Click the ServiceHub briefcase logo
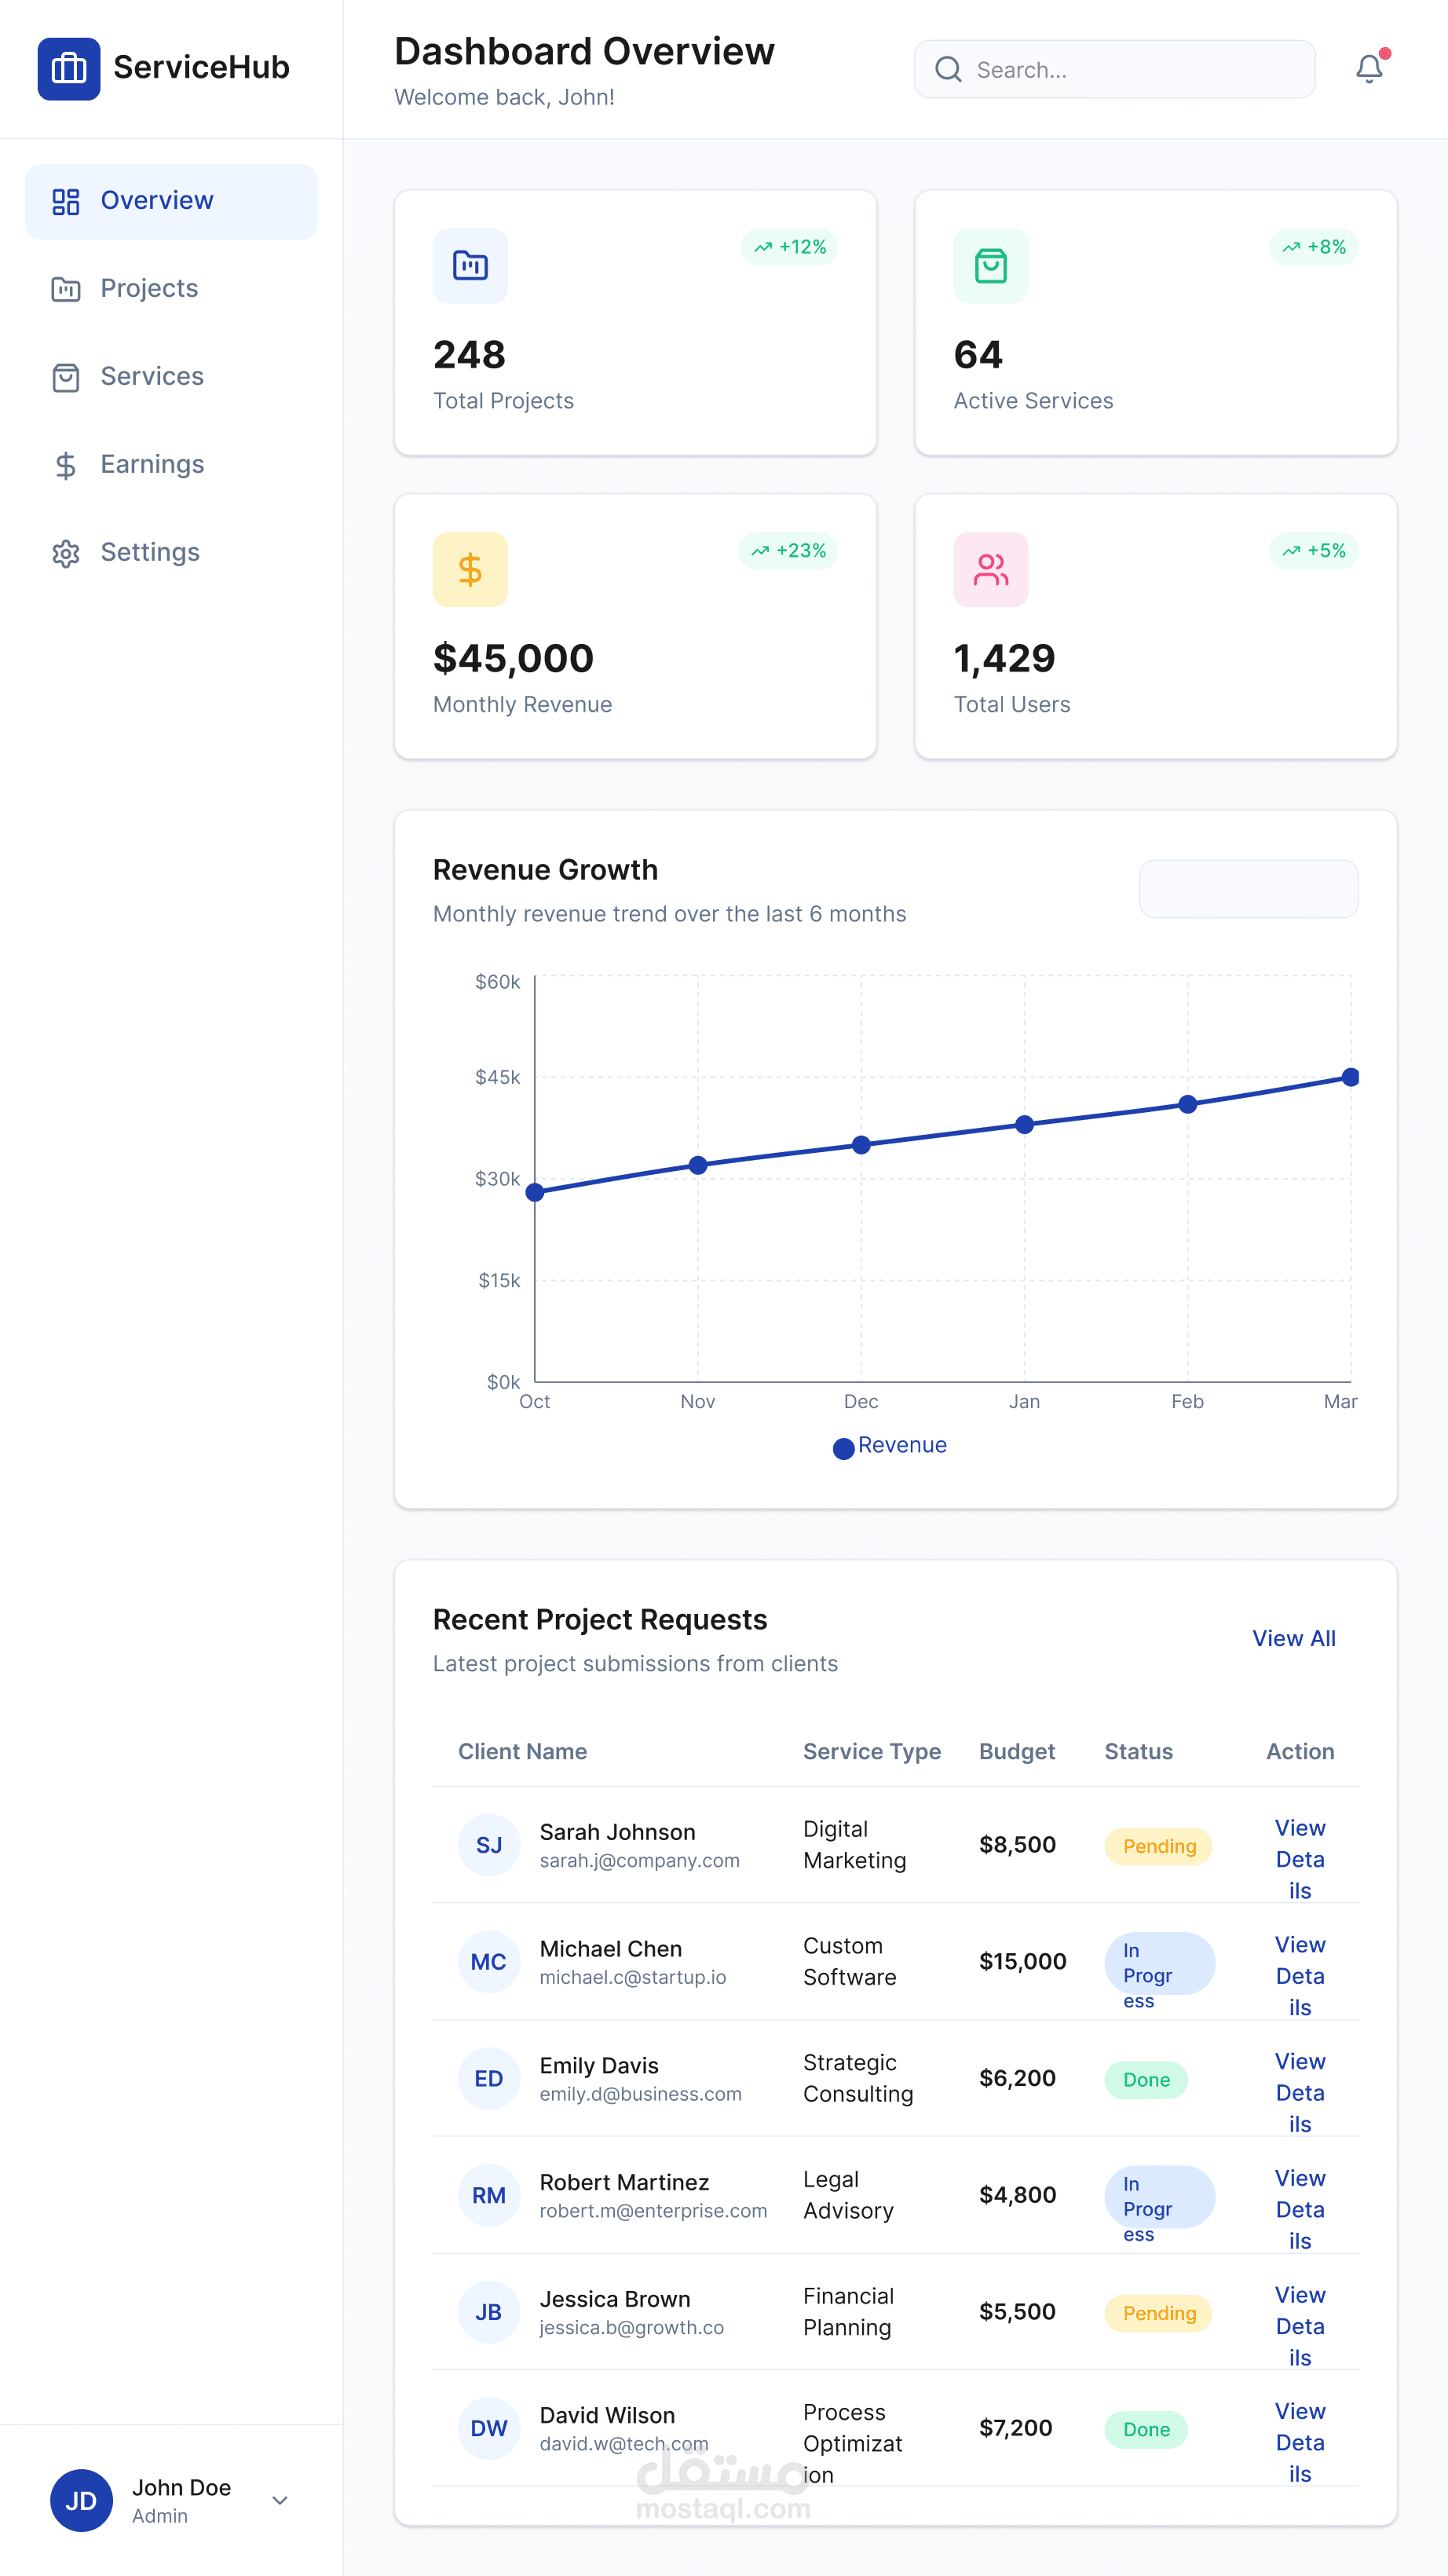The width and height of the screenshot is (1448, 2576). 69,68
